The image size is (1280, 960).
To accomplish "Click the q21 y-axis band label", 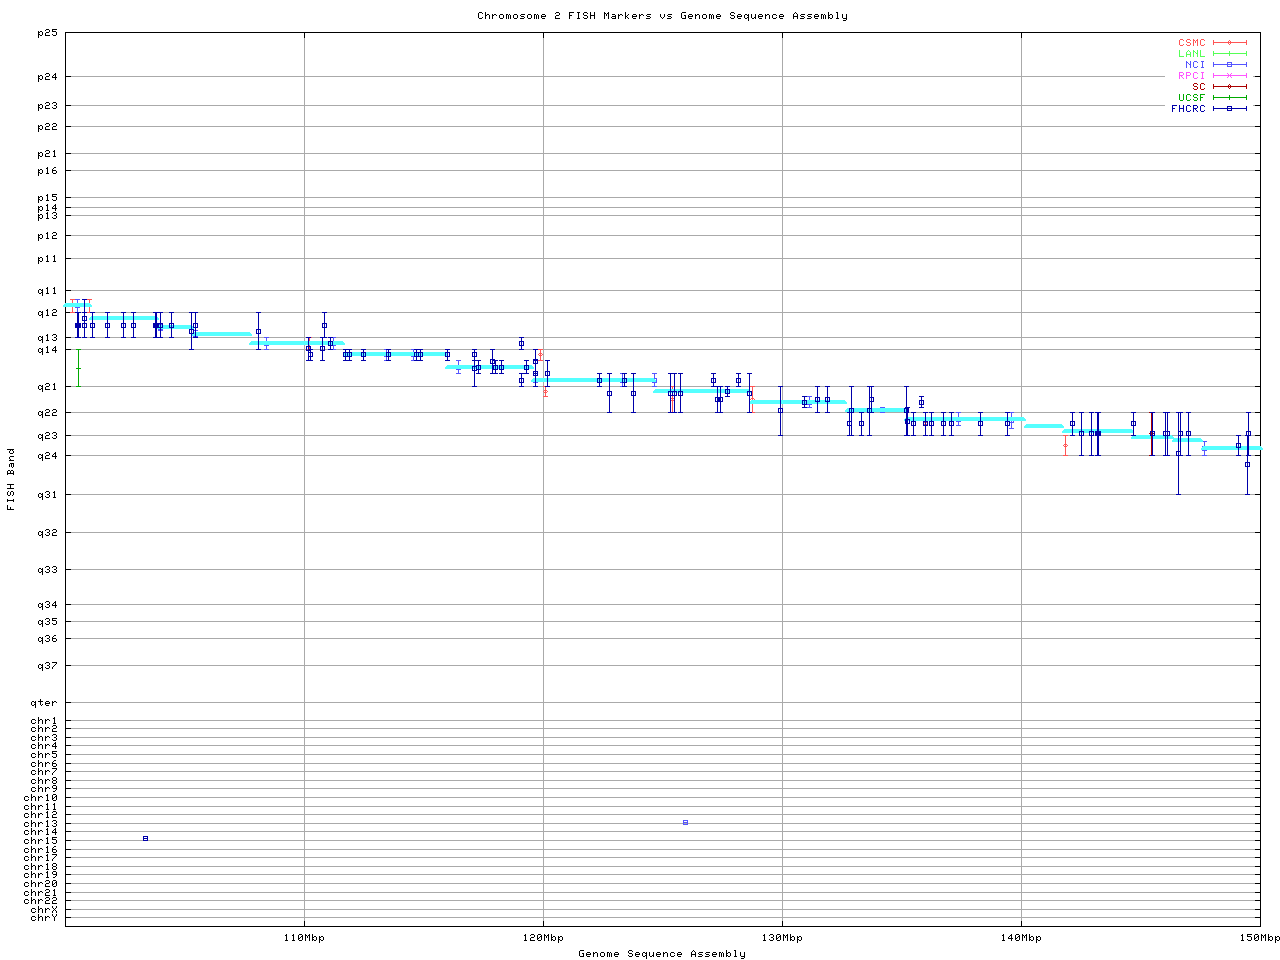I will (x=47, y=387).
